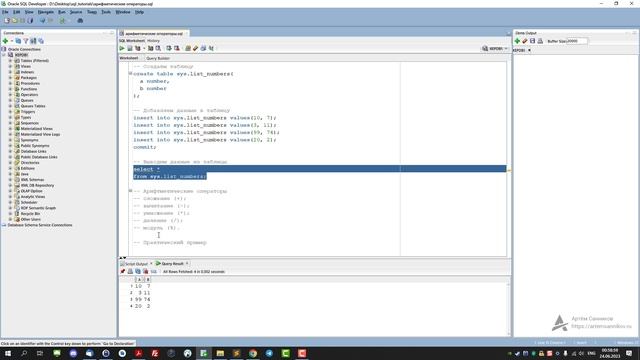The width and height of the screenshot is (640, 360).
Task: Open the Run menu
Action: (x=62, y=12)
